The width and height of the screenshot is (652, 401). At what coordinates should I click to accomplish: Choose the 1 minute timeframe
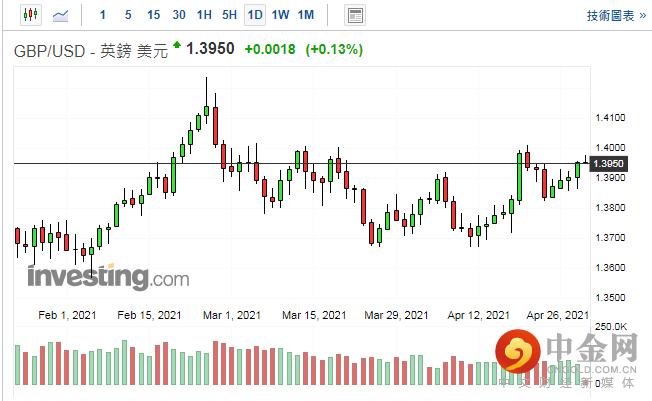coord(103,15)
